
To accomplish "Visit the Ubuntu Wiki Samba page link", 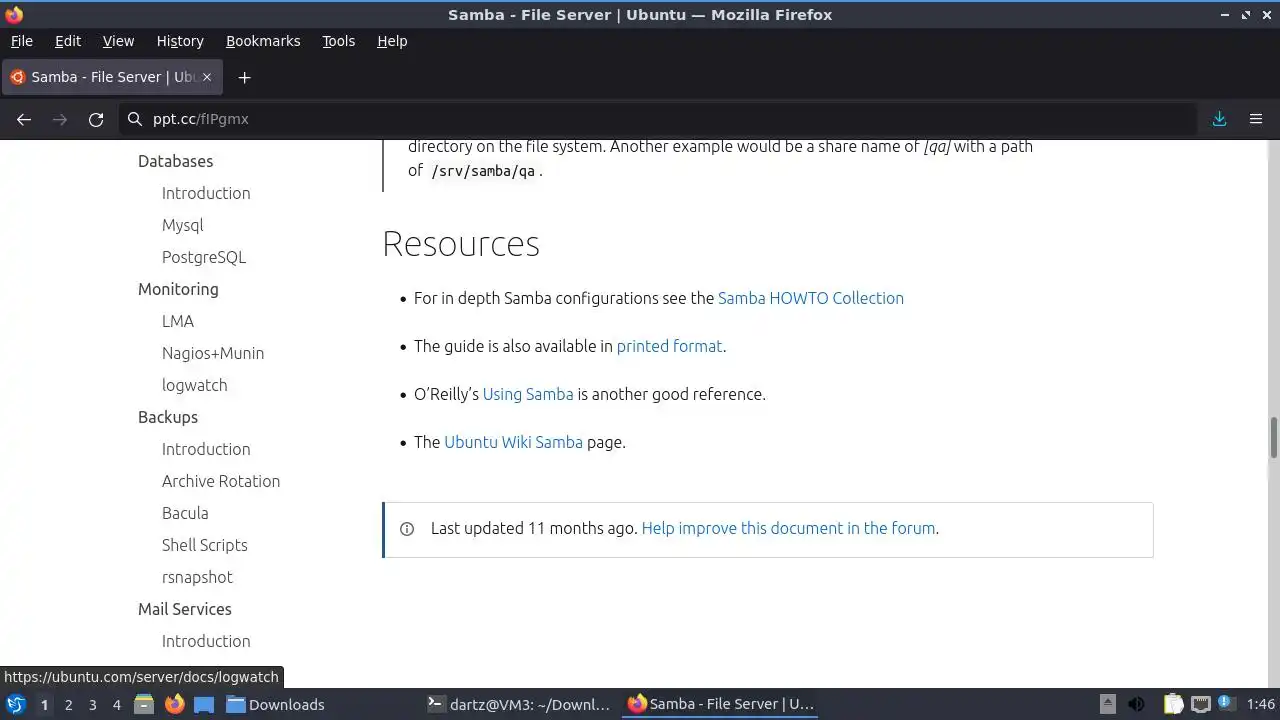I will tap(513, 442).
